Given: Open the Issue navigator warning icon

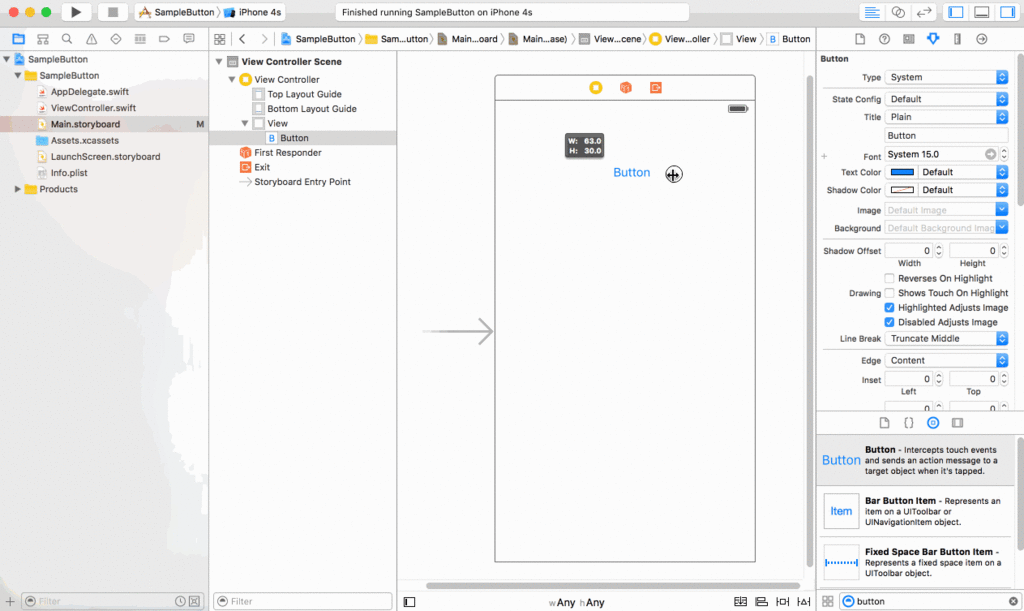Looking at the screenshot, I should point(91,39).
